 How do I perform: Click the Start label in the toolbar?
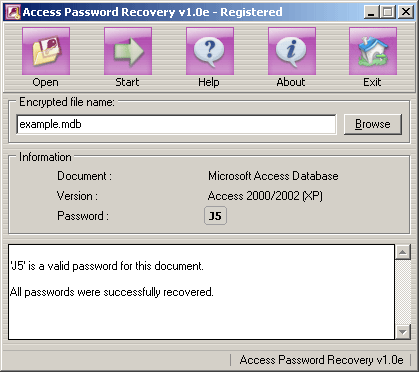pyautogui.click(x=127, y=82)
